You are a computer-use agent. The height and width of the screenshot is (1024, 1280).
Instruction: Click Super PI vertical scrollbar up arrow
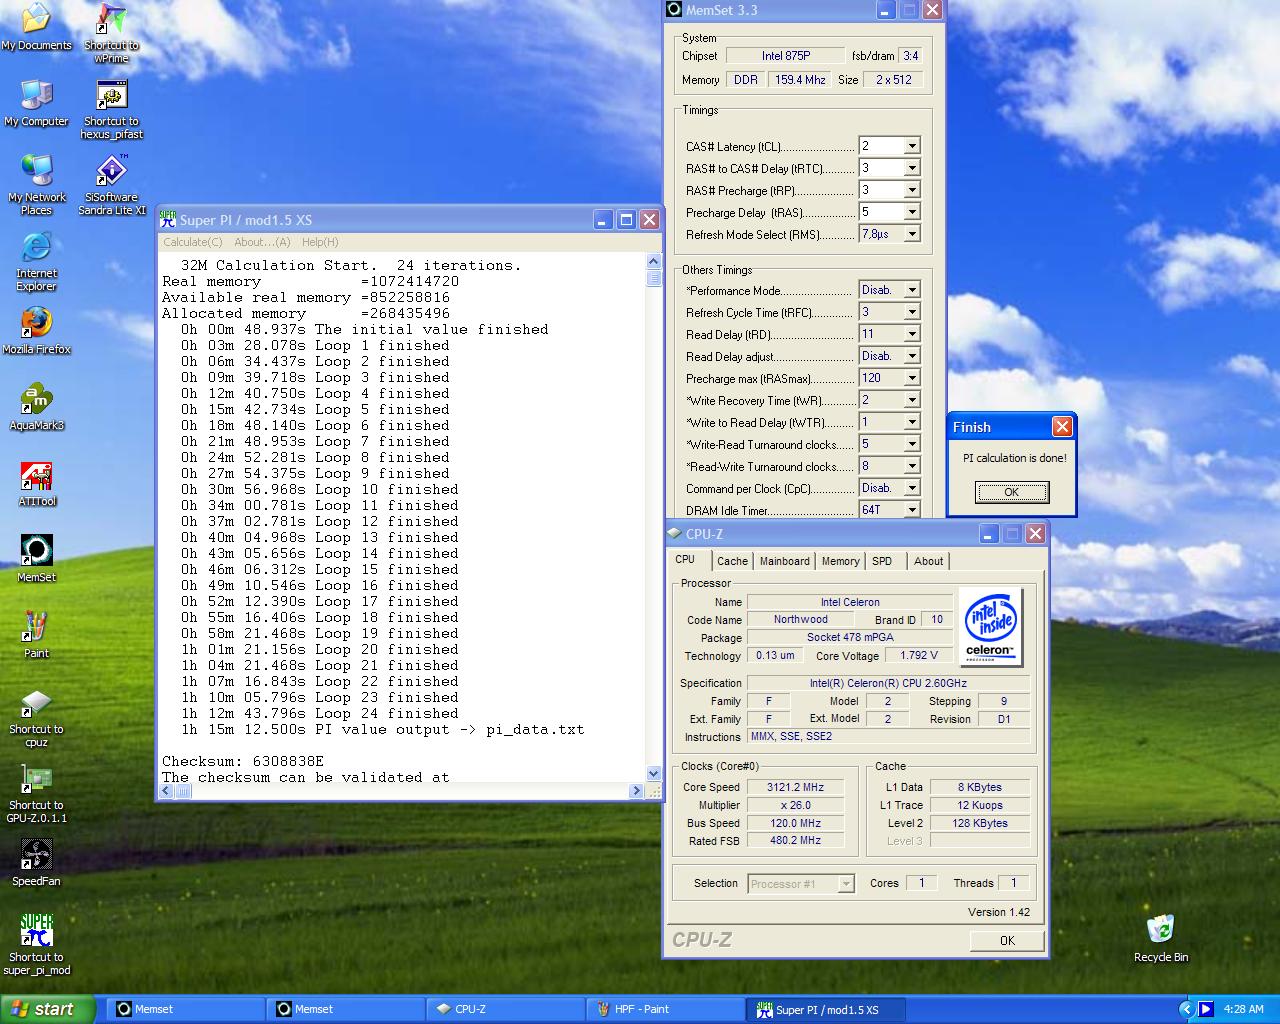point(654,262)
